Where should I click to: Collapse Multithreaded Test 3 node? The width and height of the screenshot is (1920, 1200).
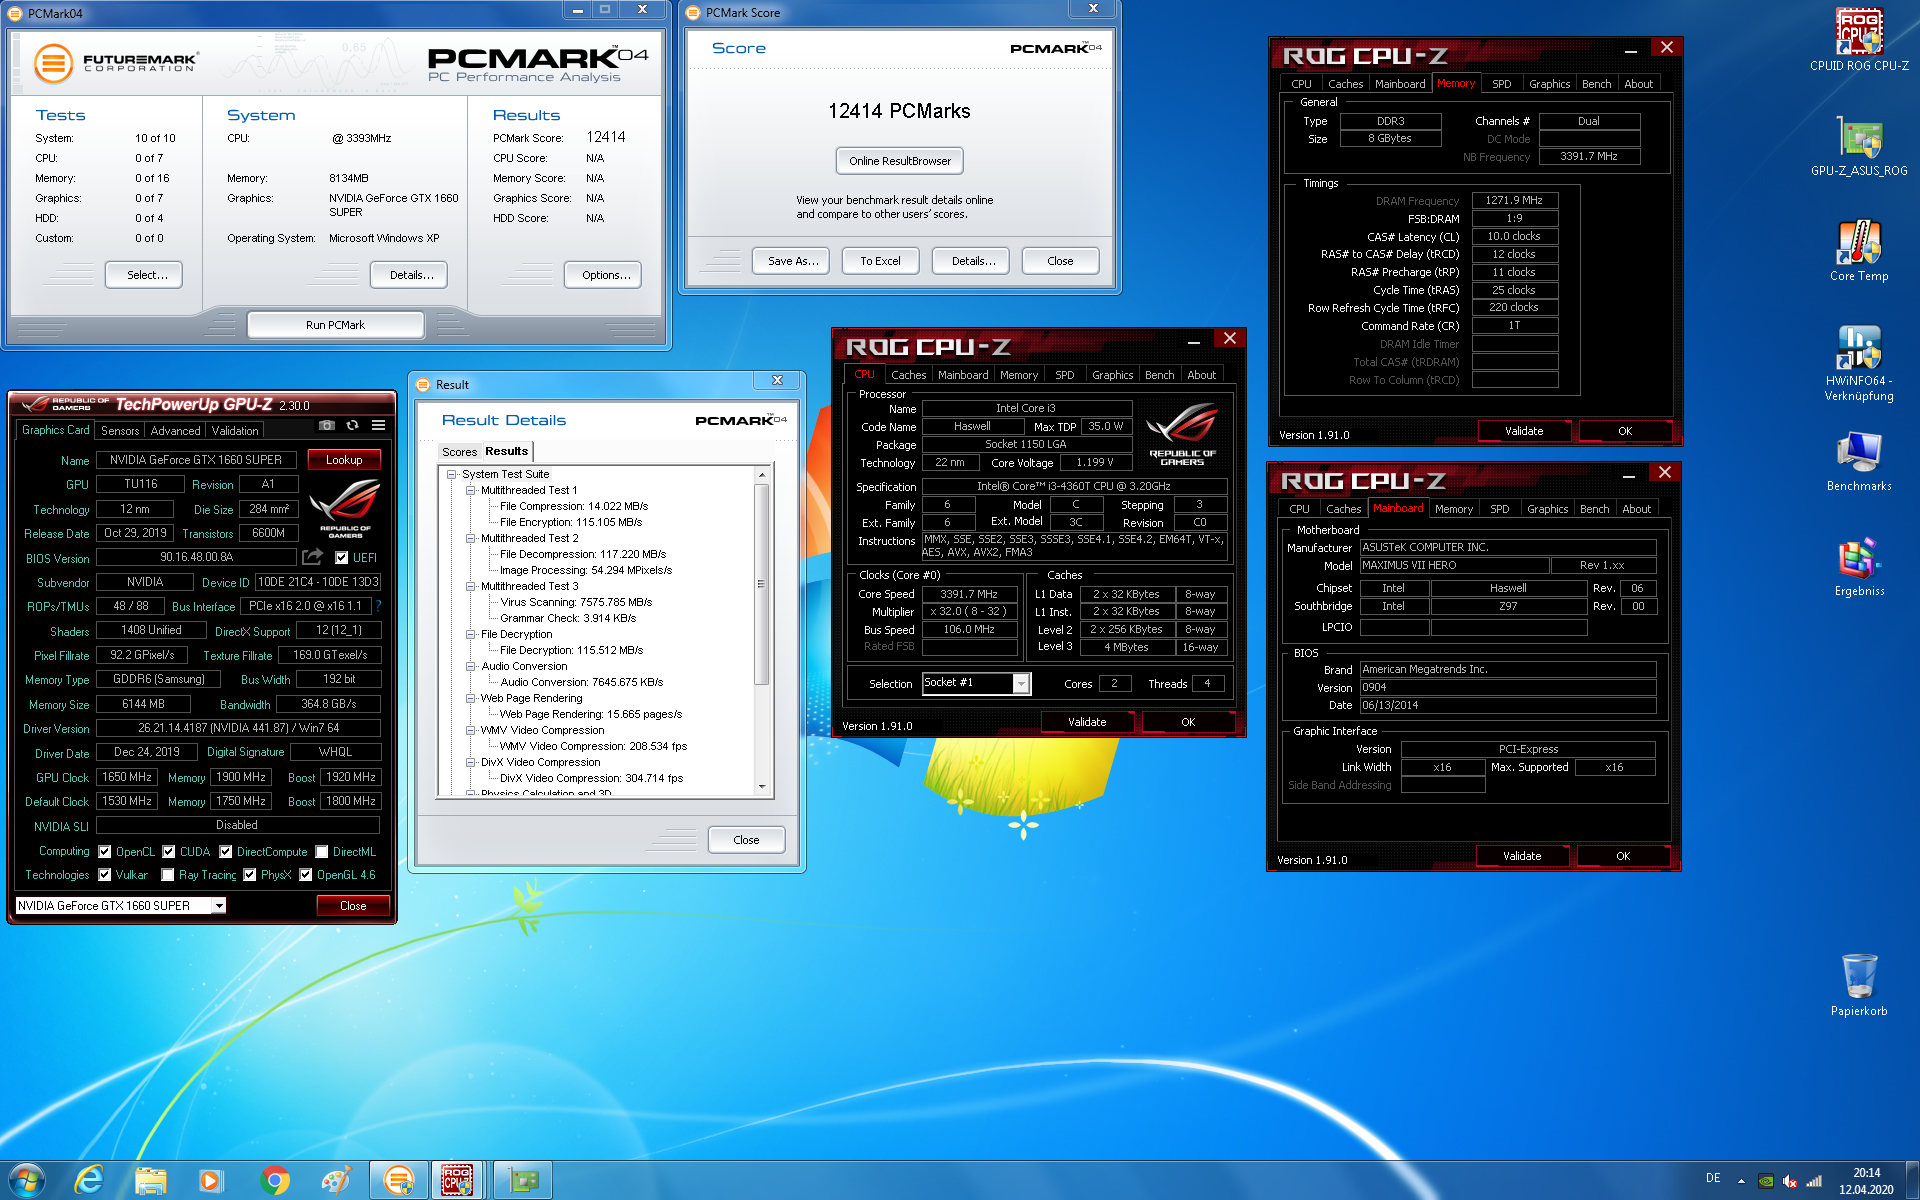pyautogui.click(x=471, y=586)
